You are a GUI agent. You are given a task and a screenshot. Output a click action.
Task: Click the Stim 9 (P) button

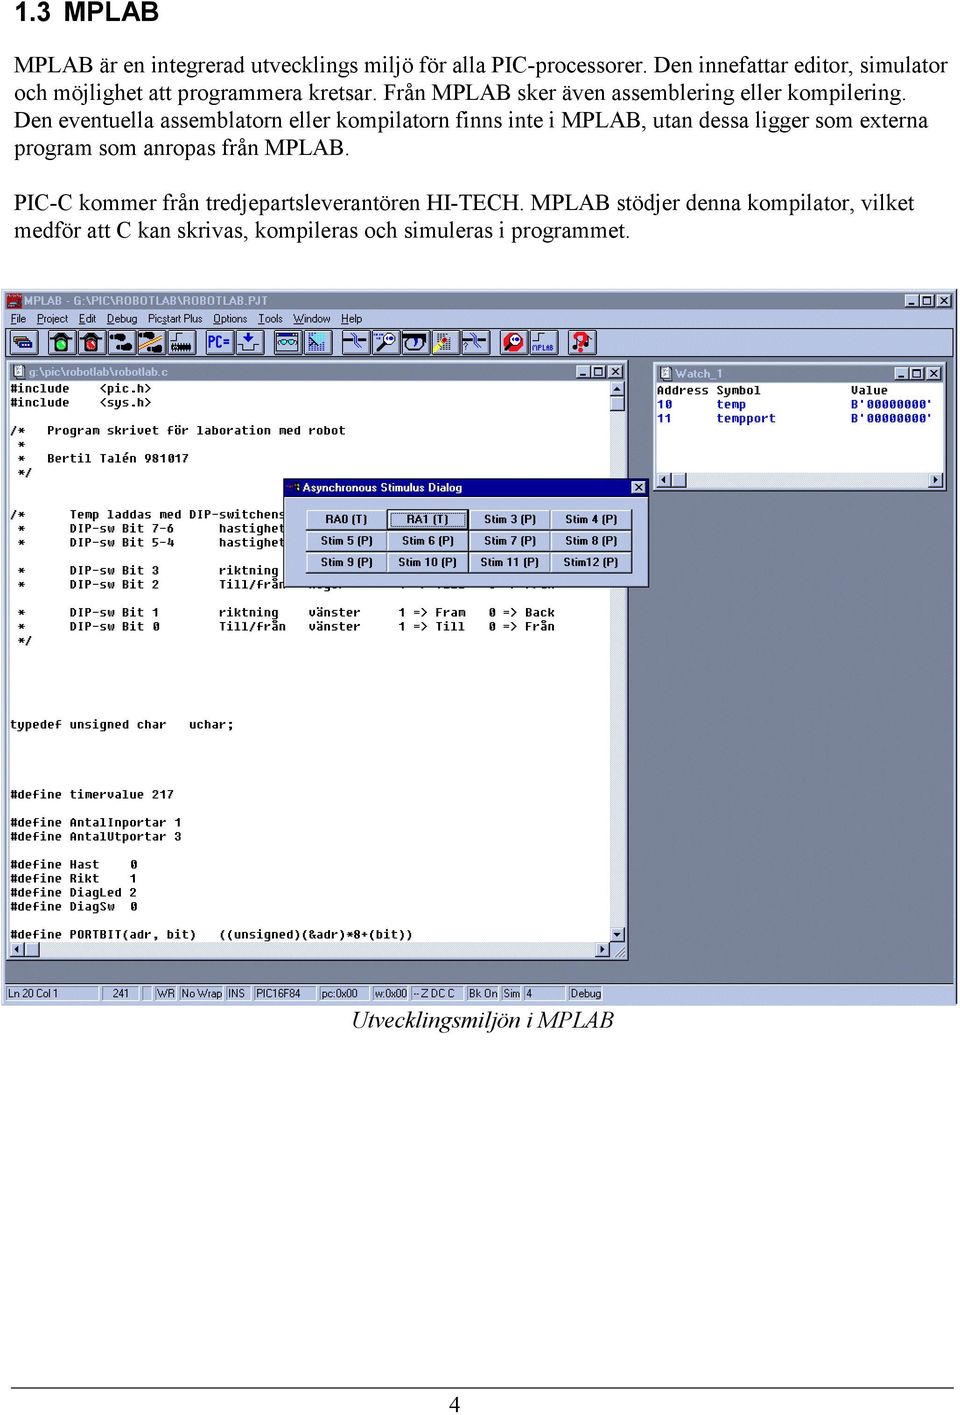[346, 562]
